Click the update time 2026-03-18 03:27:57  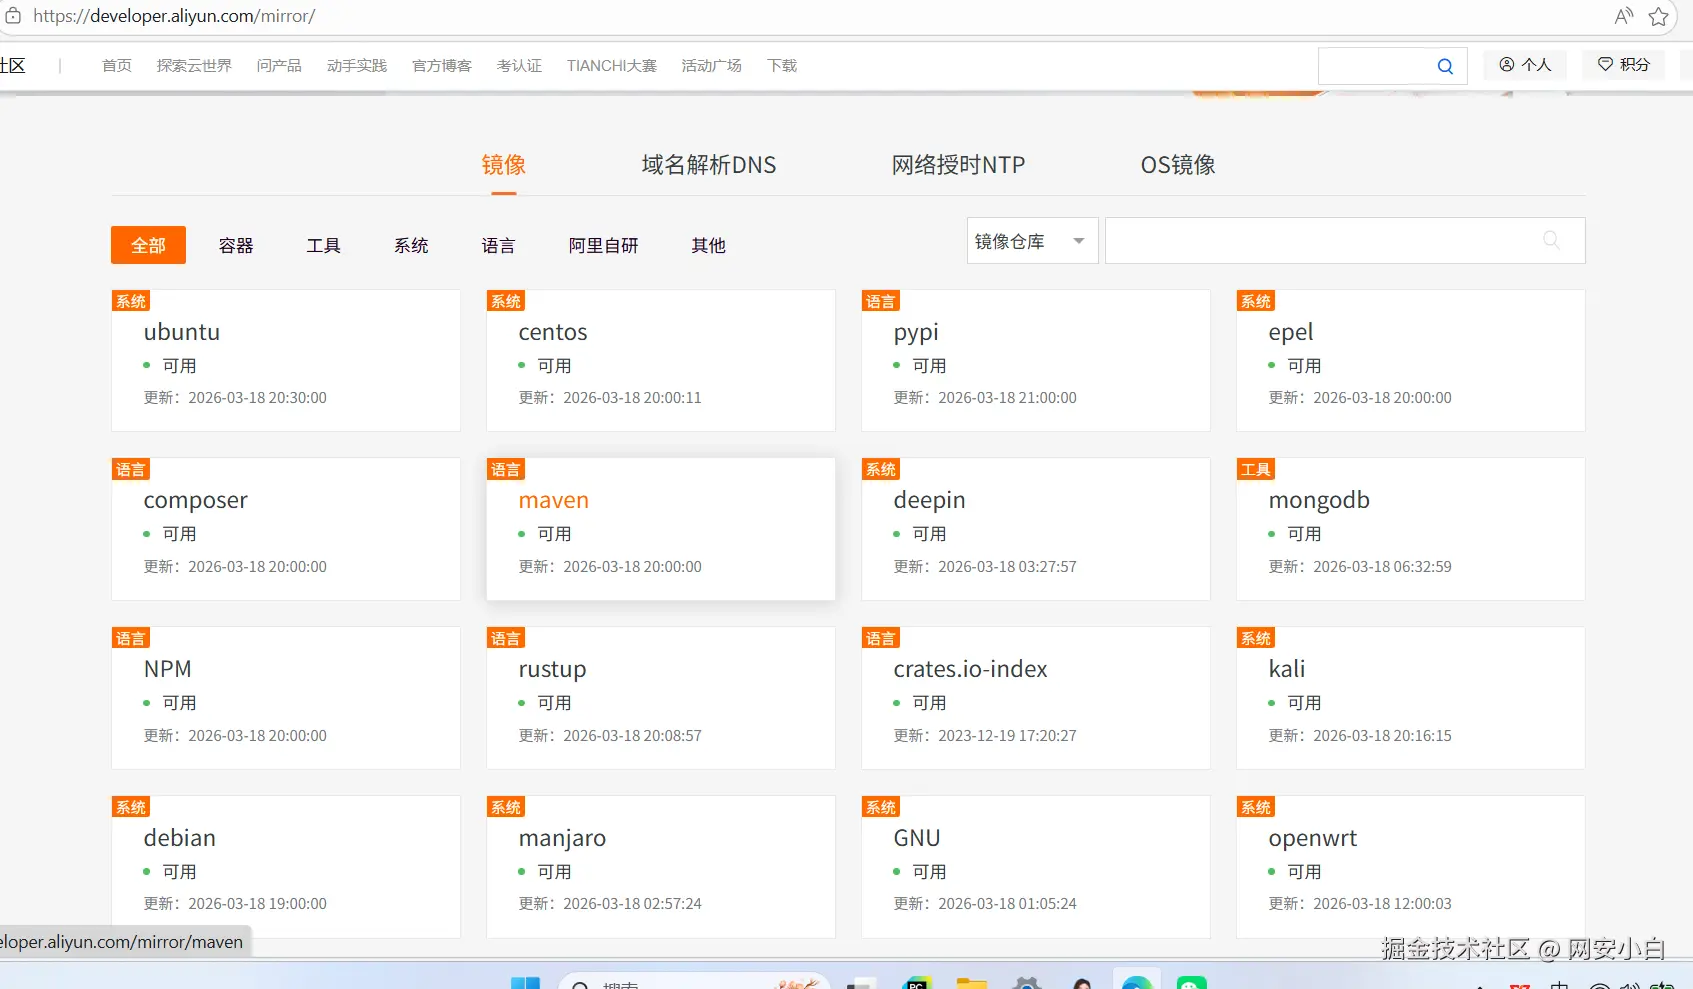pos(1007,567)
